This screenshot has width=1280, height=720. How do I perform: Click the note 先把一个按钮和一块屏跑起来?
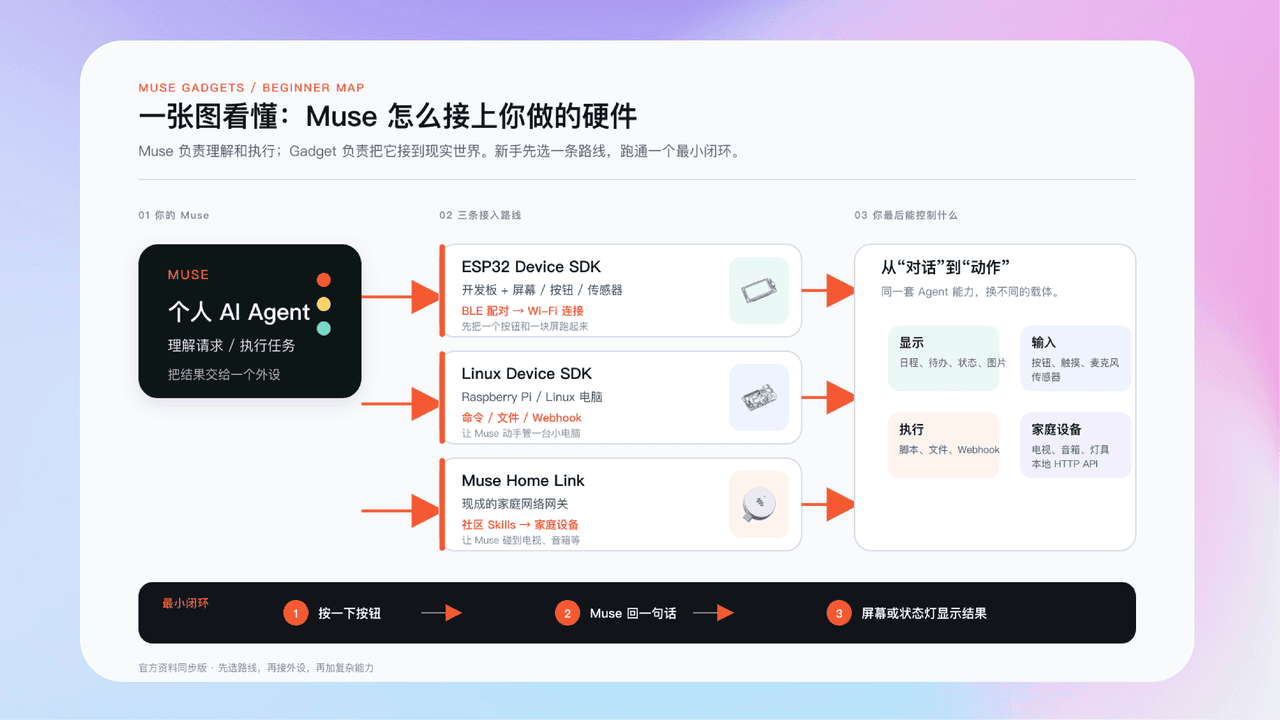pyautogui.click(x=525, y=327)
